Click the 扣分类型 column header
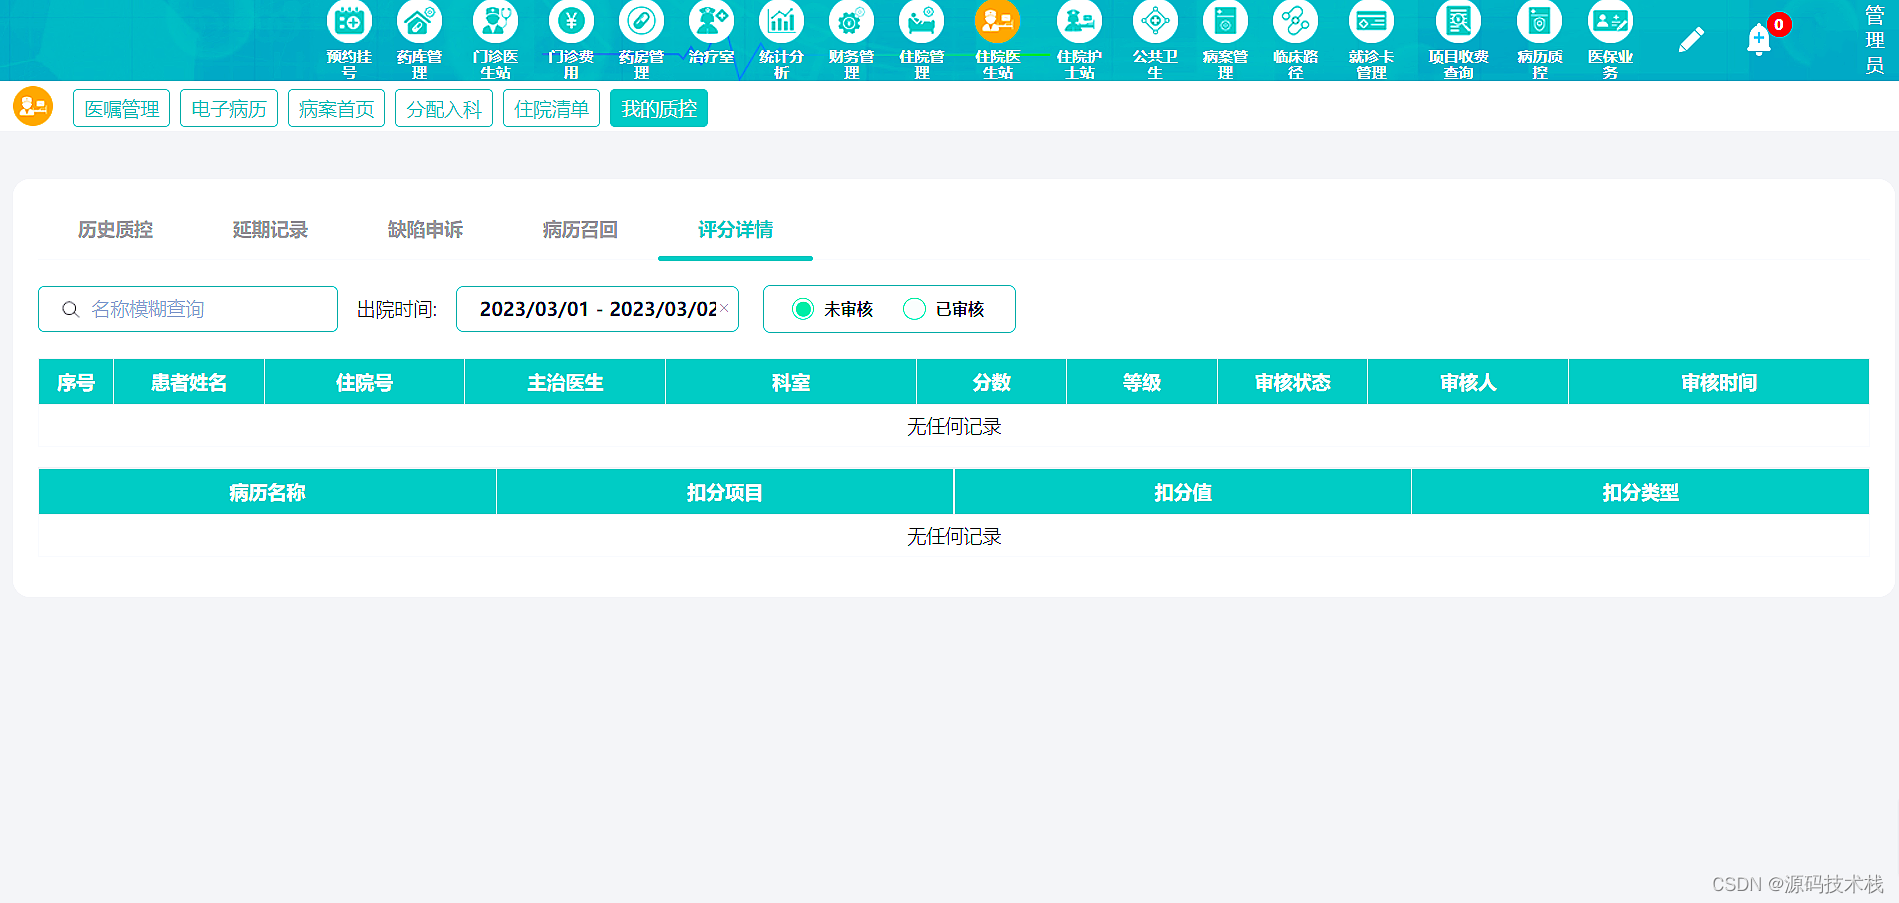The height and width of the screenshot is (903, 1899). pos(1641,492)
